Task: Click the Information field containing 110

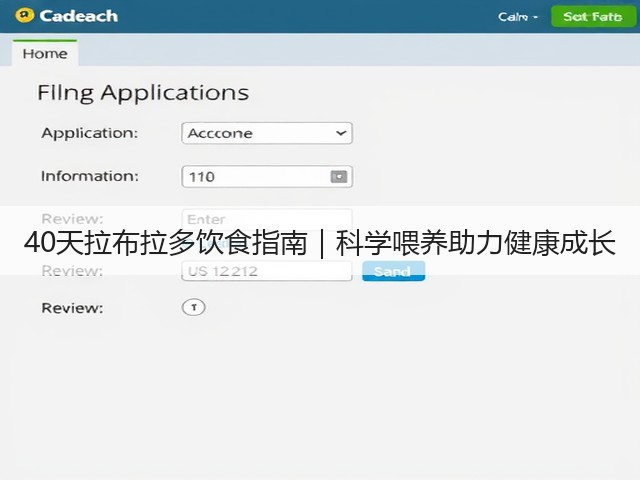Action: (267, 177)
